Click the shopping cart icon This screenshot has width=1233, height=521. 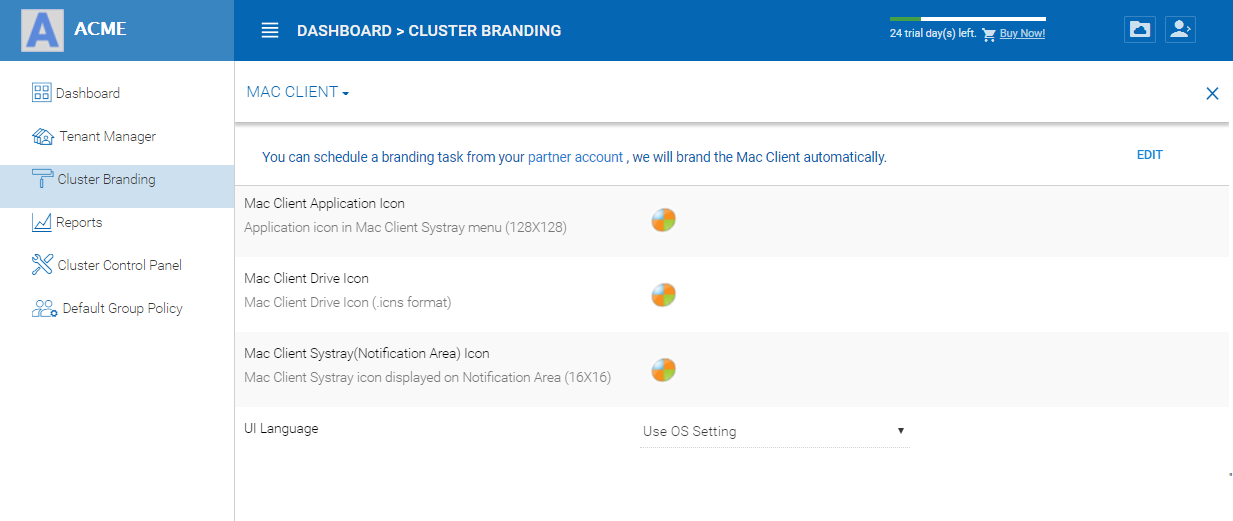click(989, 34)
